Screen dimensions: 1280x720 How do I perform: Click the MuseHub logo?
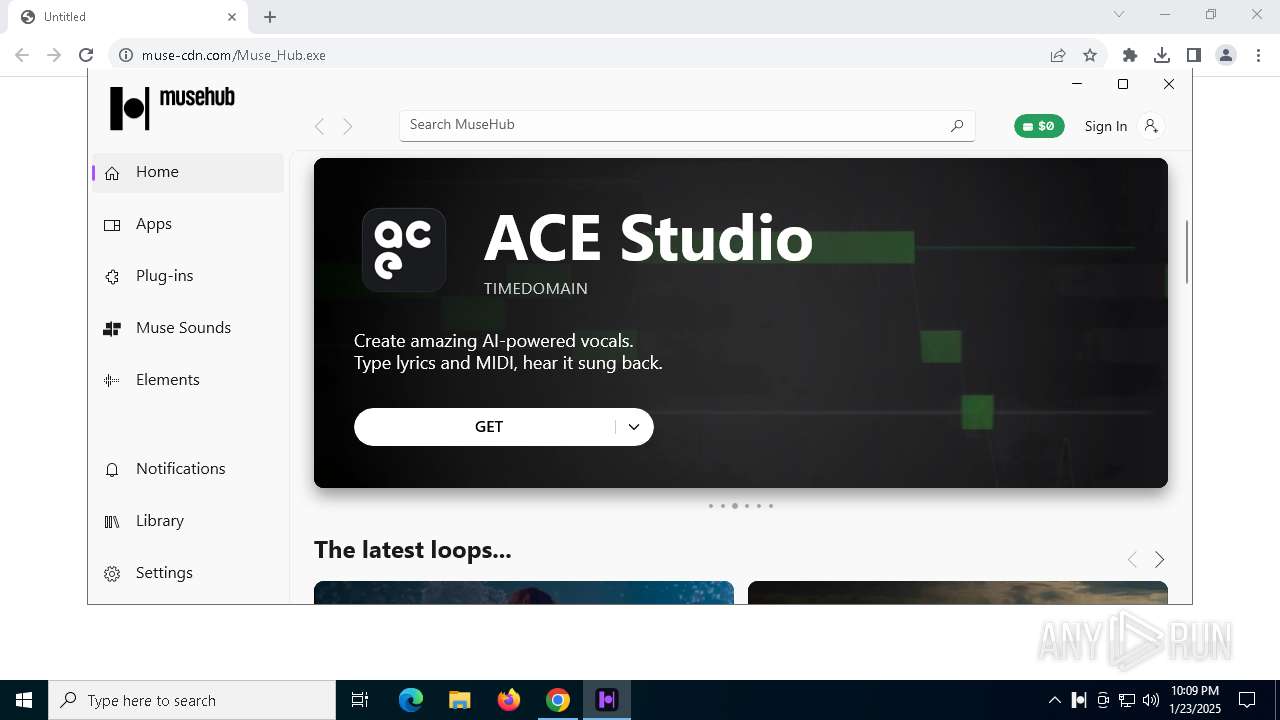[172, 108]
